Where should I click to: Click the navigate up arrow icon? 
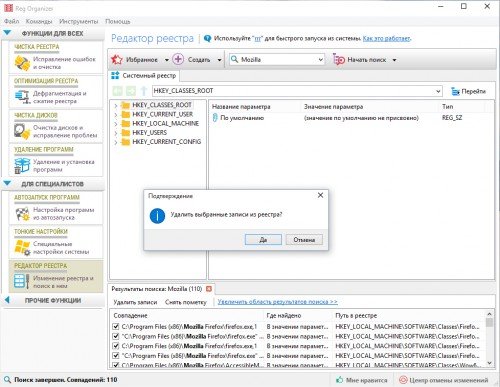pyautogui.click(x=144, y=91)
